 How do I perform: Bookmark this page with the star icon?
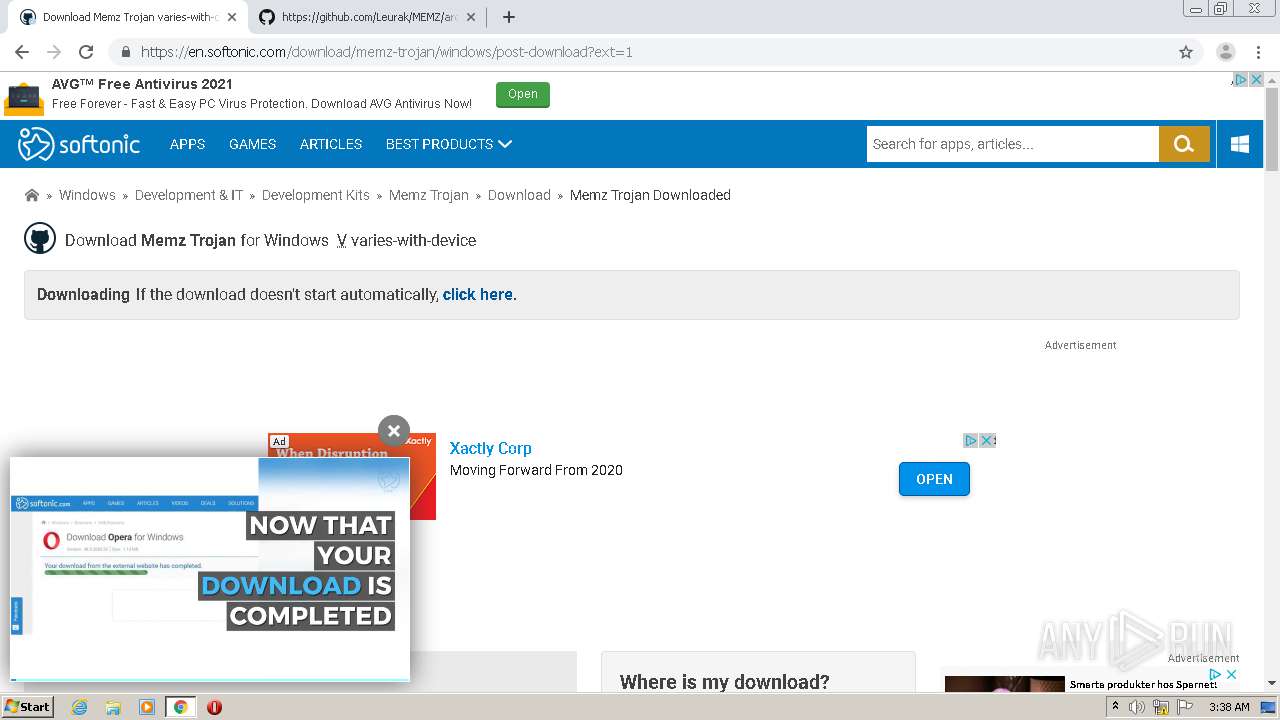[1186, 52]
